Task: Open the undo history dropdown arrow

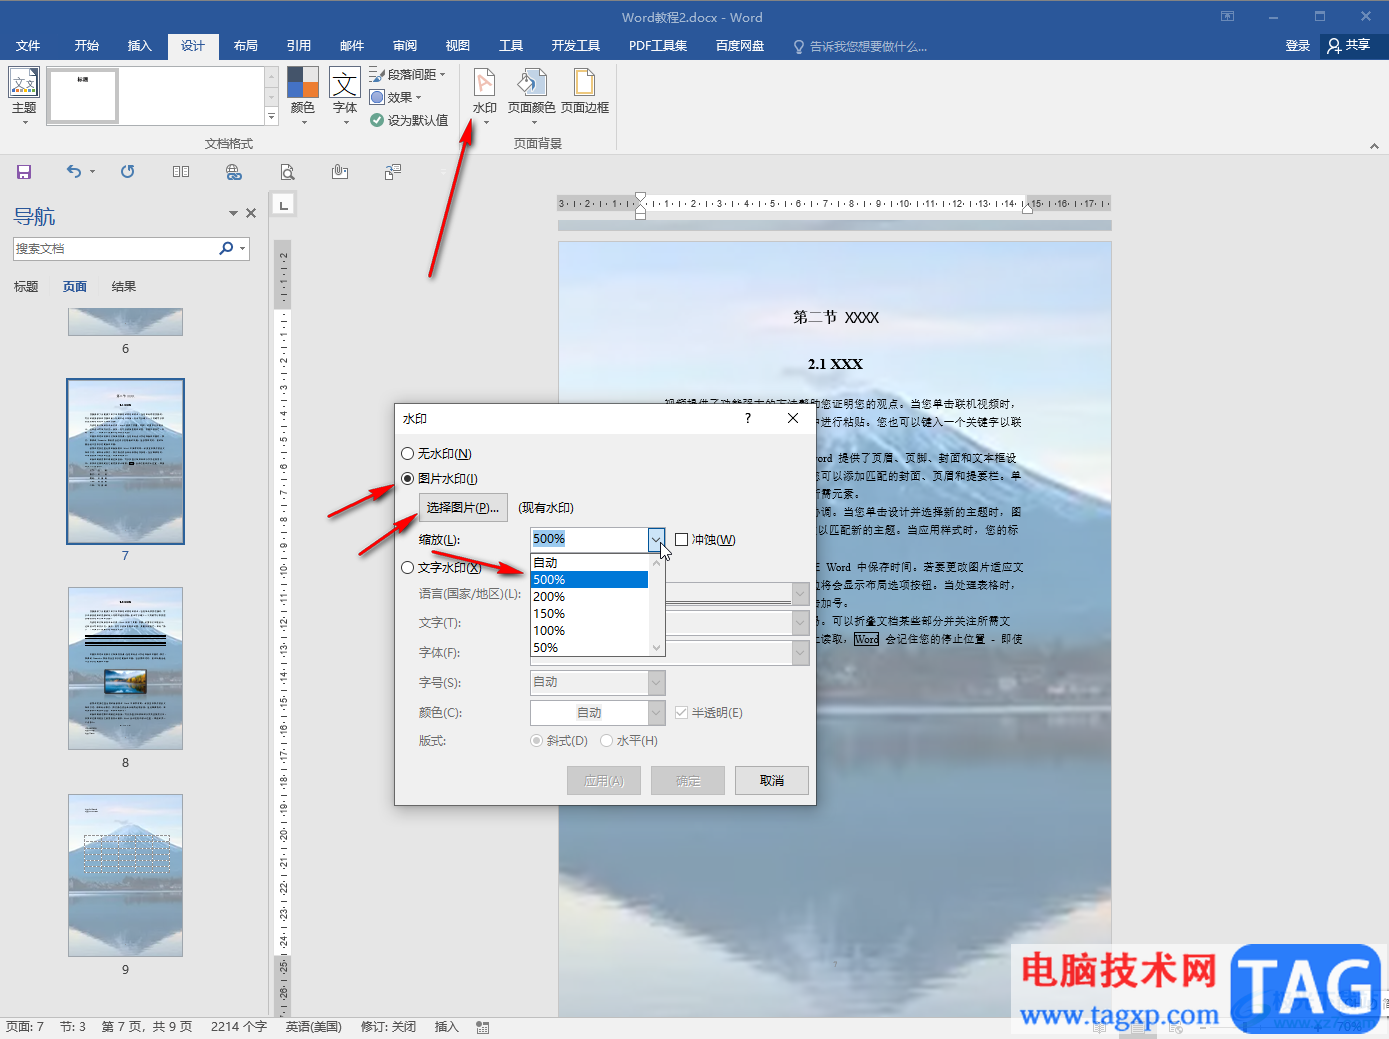Action: (x=92, y=172)
